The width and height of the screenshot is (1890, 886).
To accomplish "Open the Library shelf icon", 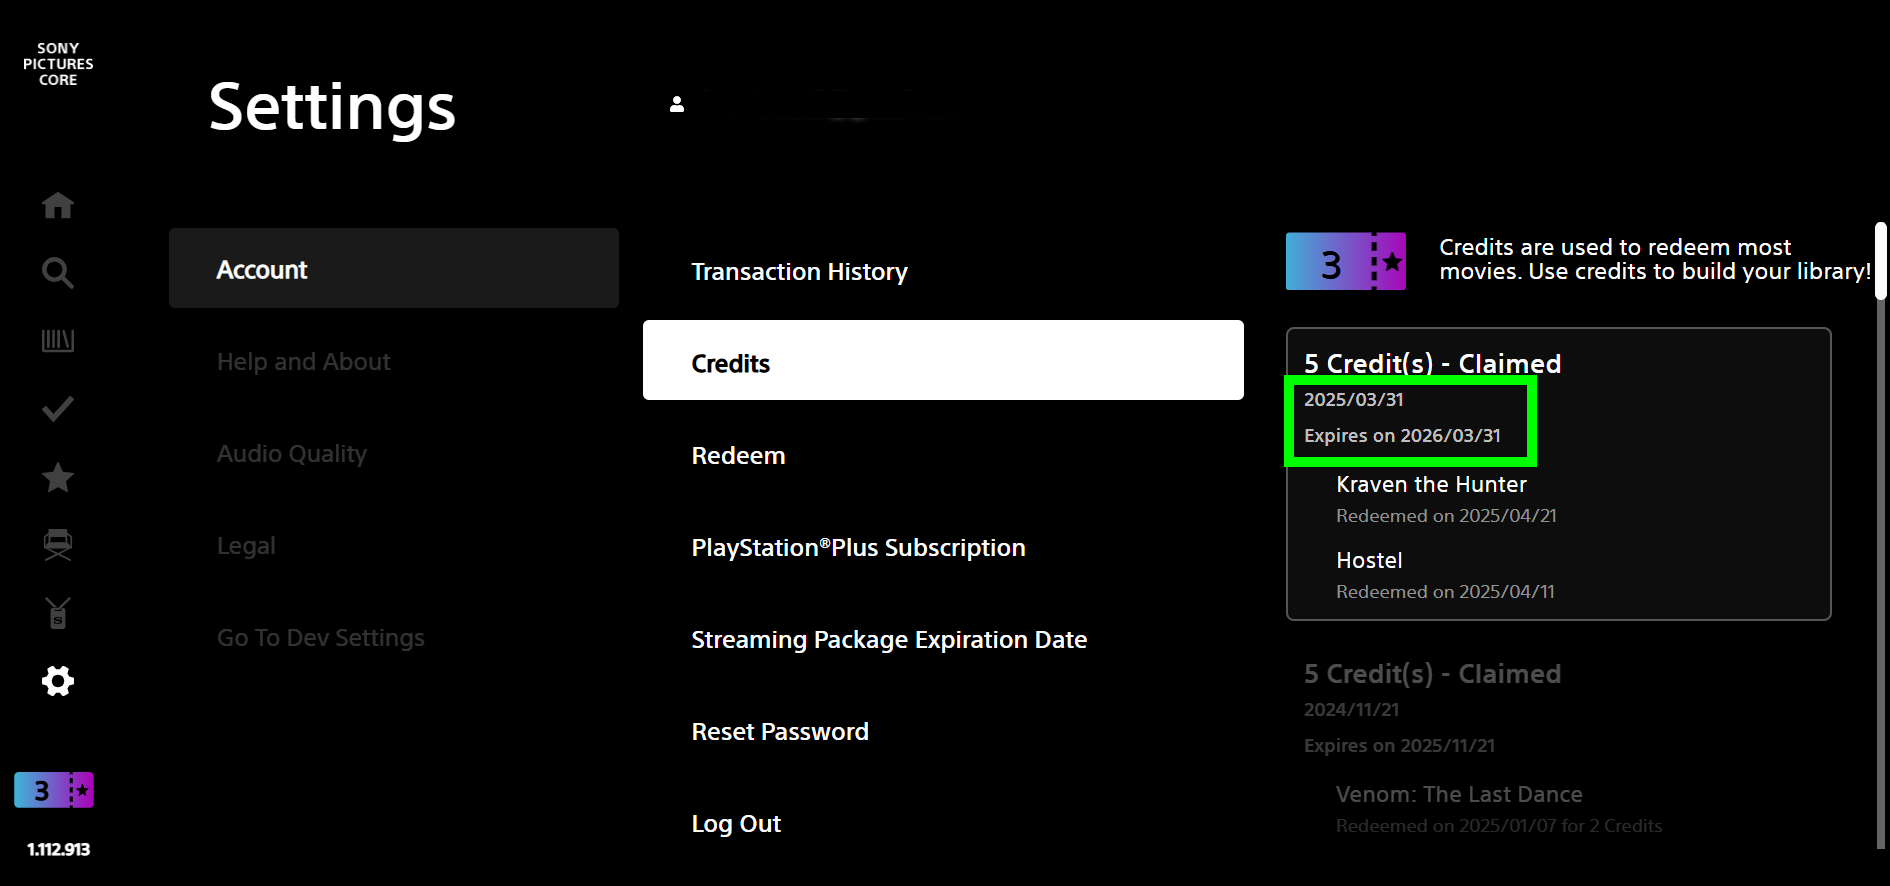I will tap(58, 341).
